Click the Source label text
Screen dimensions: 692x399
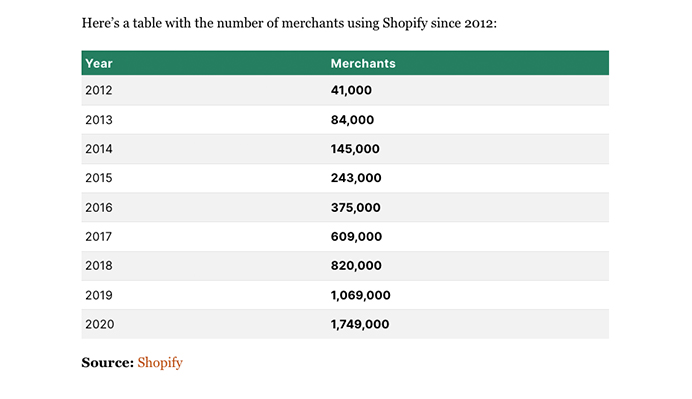point(107,363)
